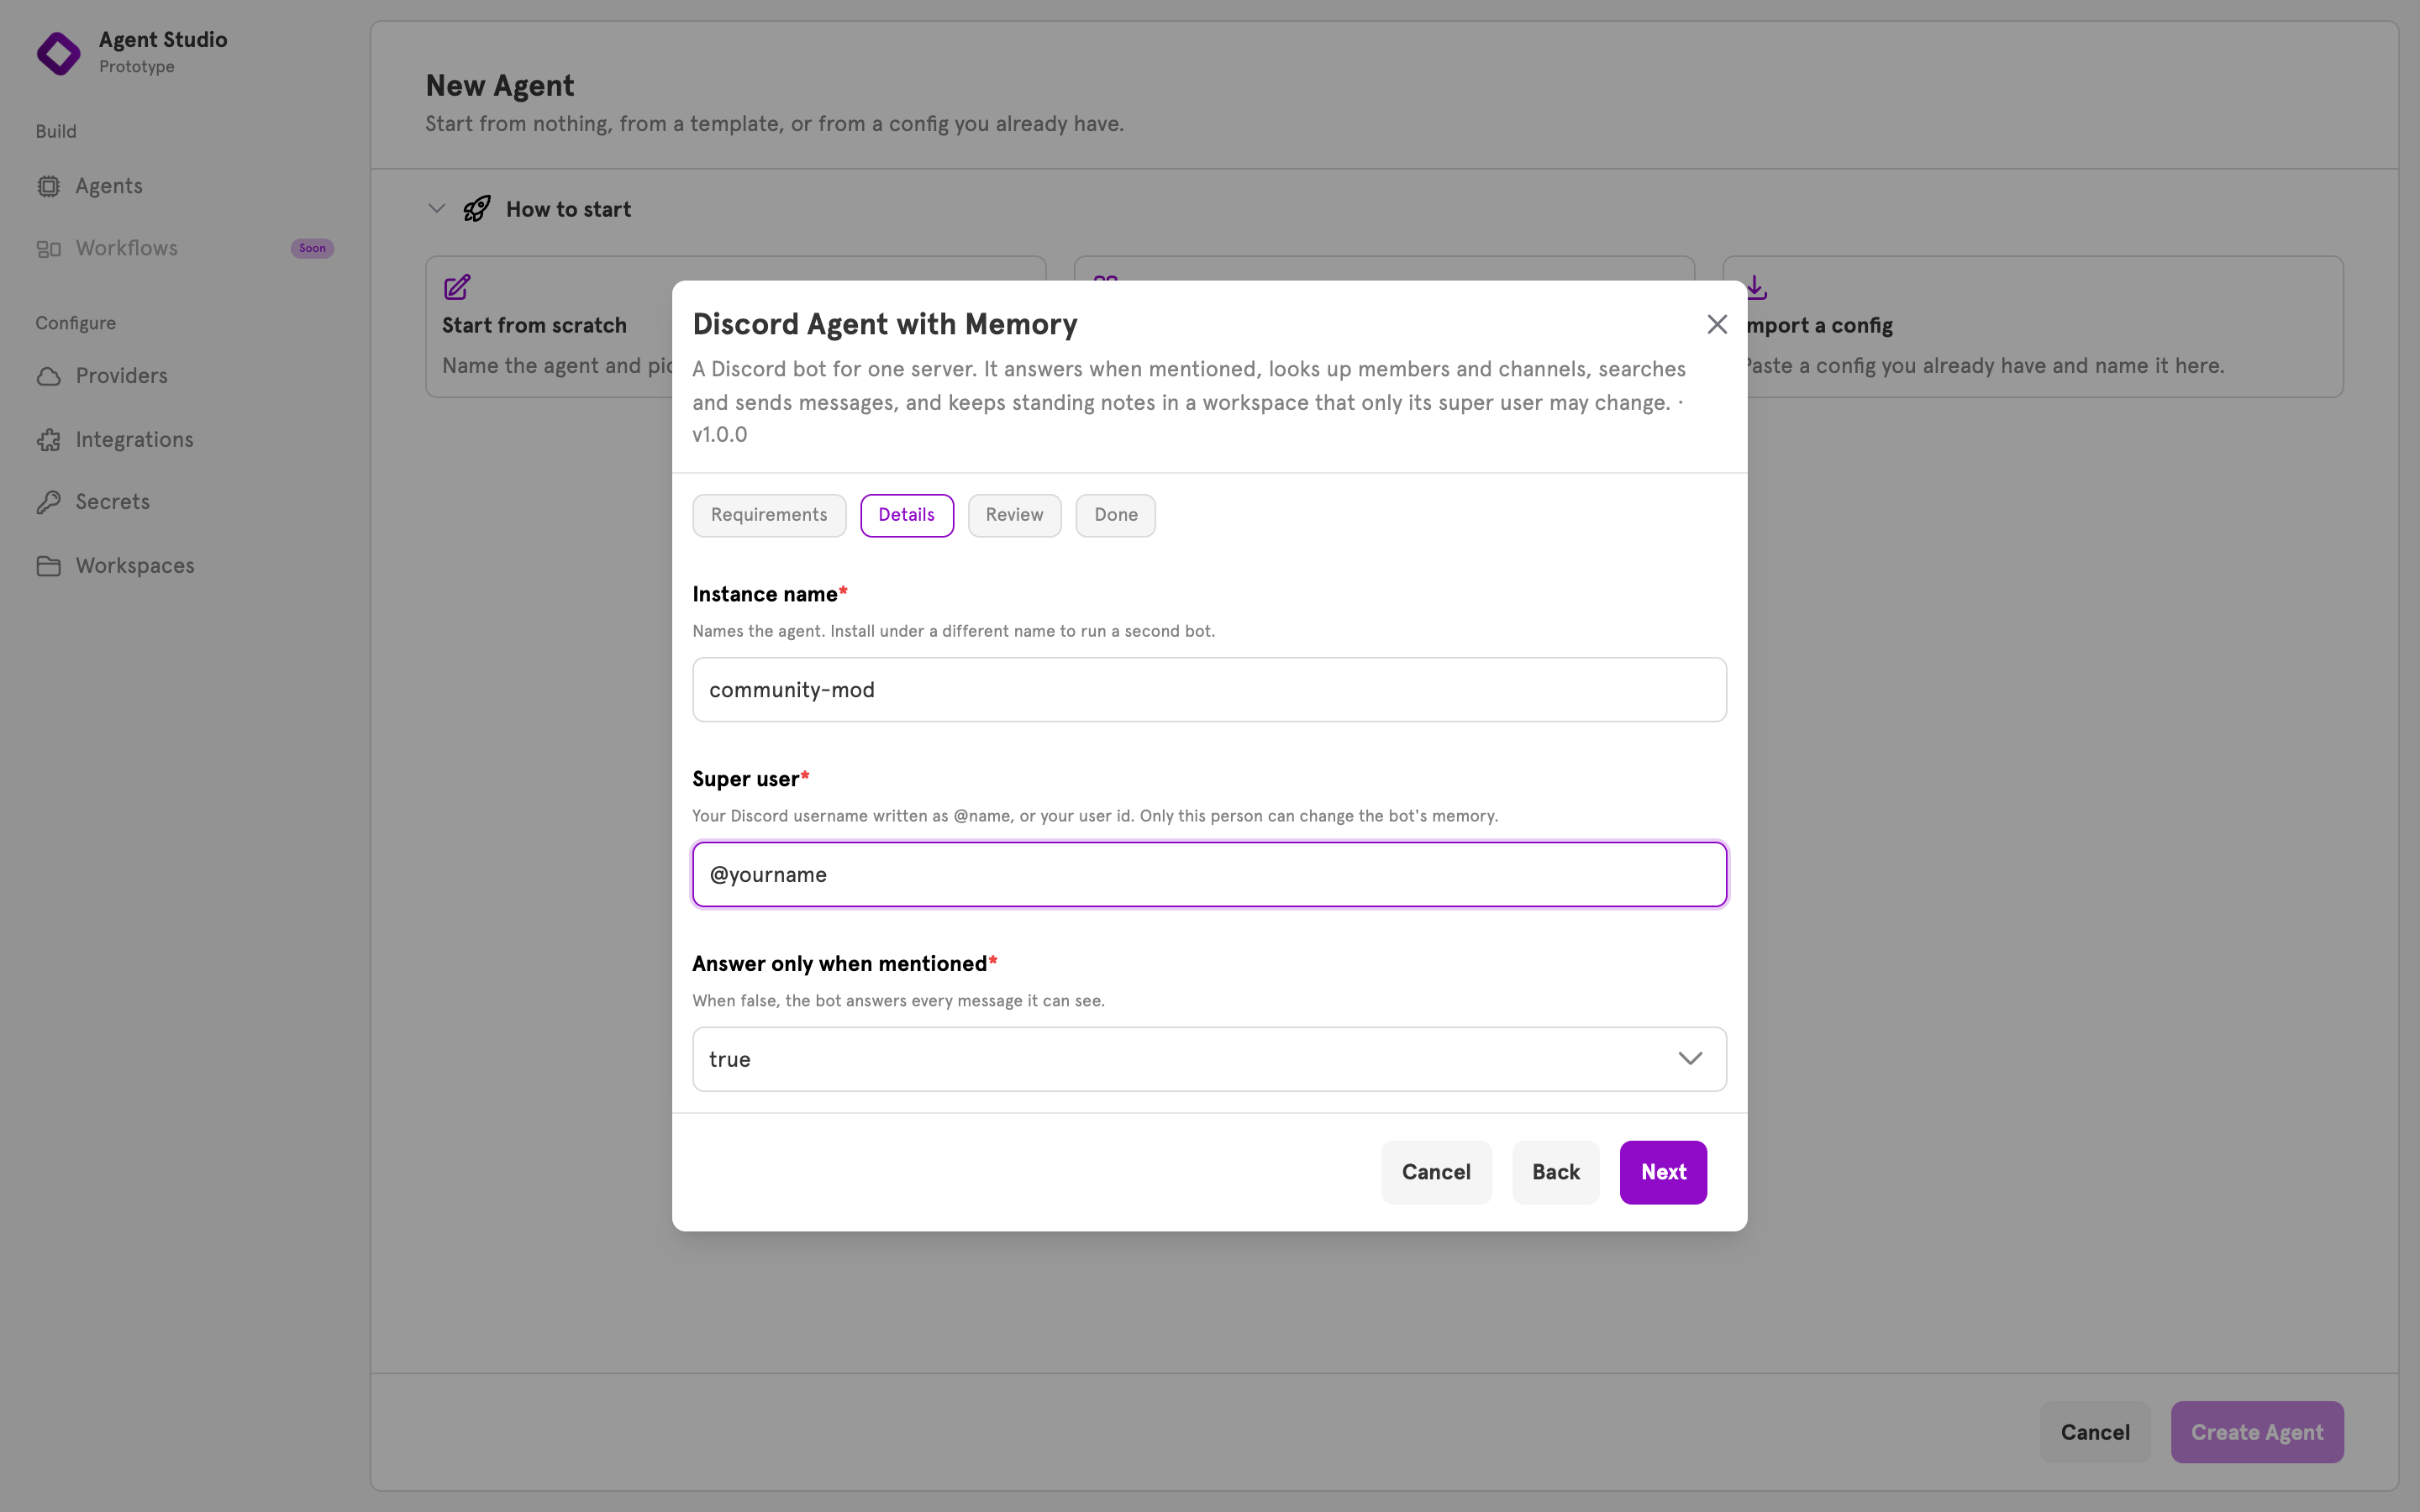
Task: Click the Soon badge next to Workflows
Action: point(312,248)
